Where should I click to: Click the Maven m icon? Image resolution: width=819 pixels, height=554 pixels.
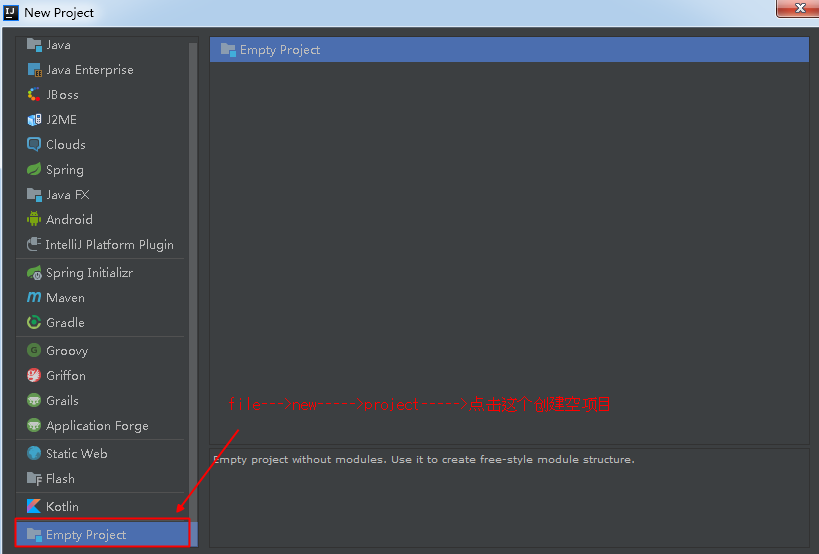[x=34, y=297]
